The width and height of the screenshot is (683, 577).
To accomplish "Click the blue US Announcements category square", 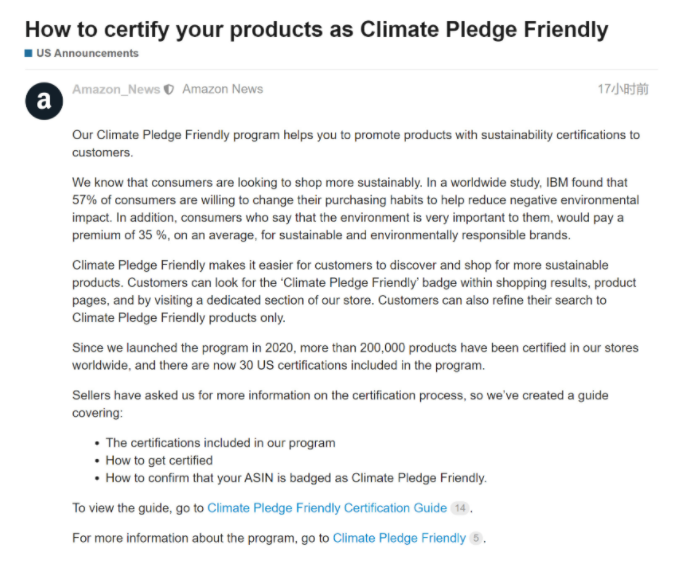I will [29, 54].
